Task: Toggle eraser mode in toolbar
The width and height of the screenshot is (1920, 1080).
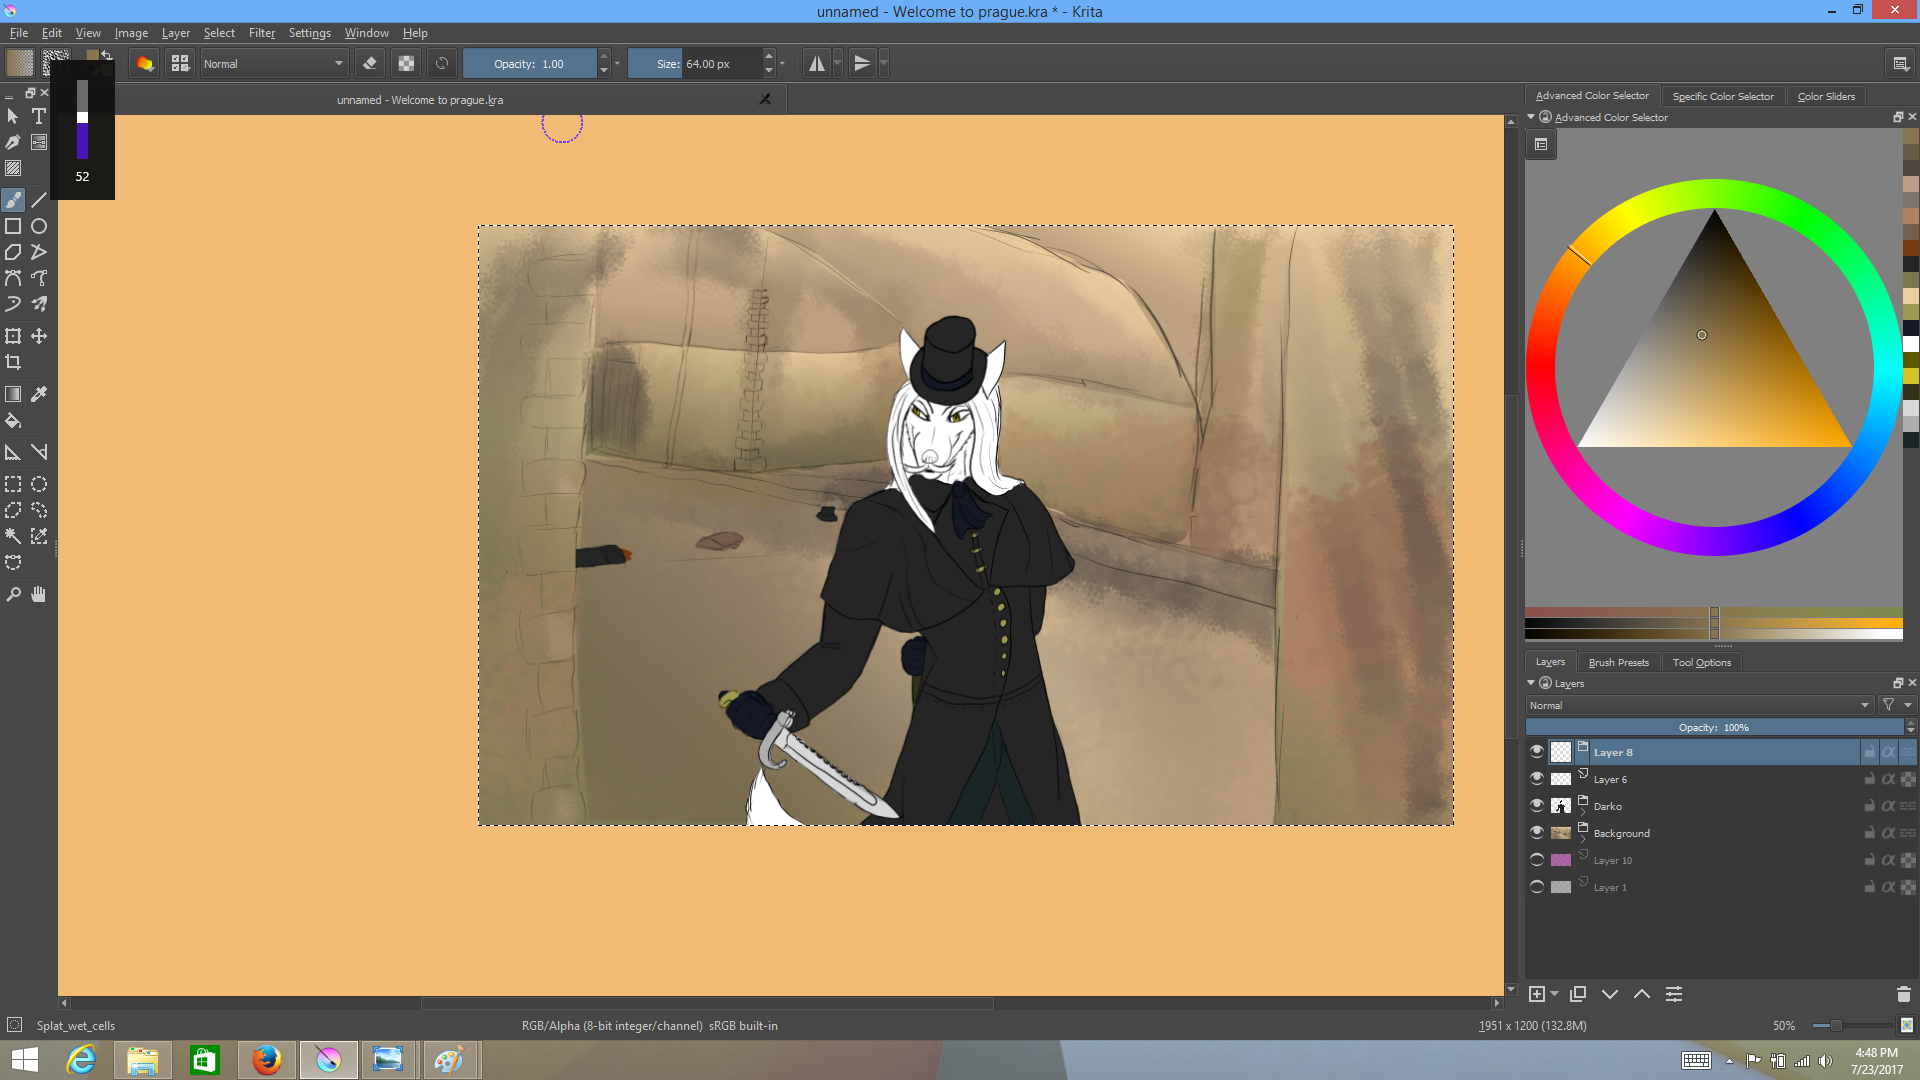Action: (x=370, y=63)
